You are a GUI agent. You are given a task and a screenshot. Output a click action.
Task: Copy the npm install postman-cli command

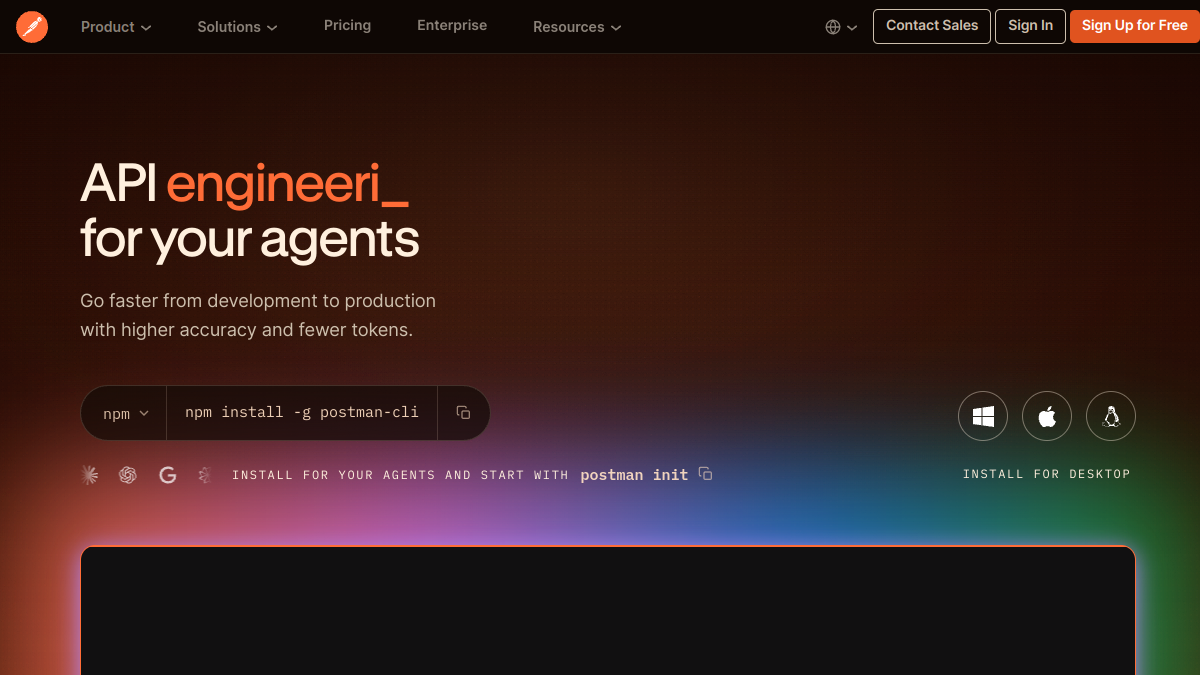click(463, 413)
